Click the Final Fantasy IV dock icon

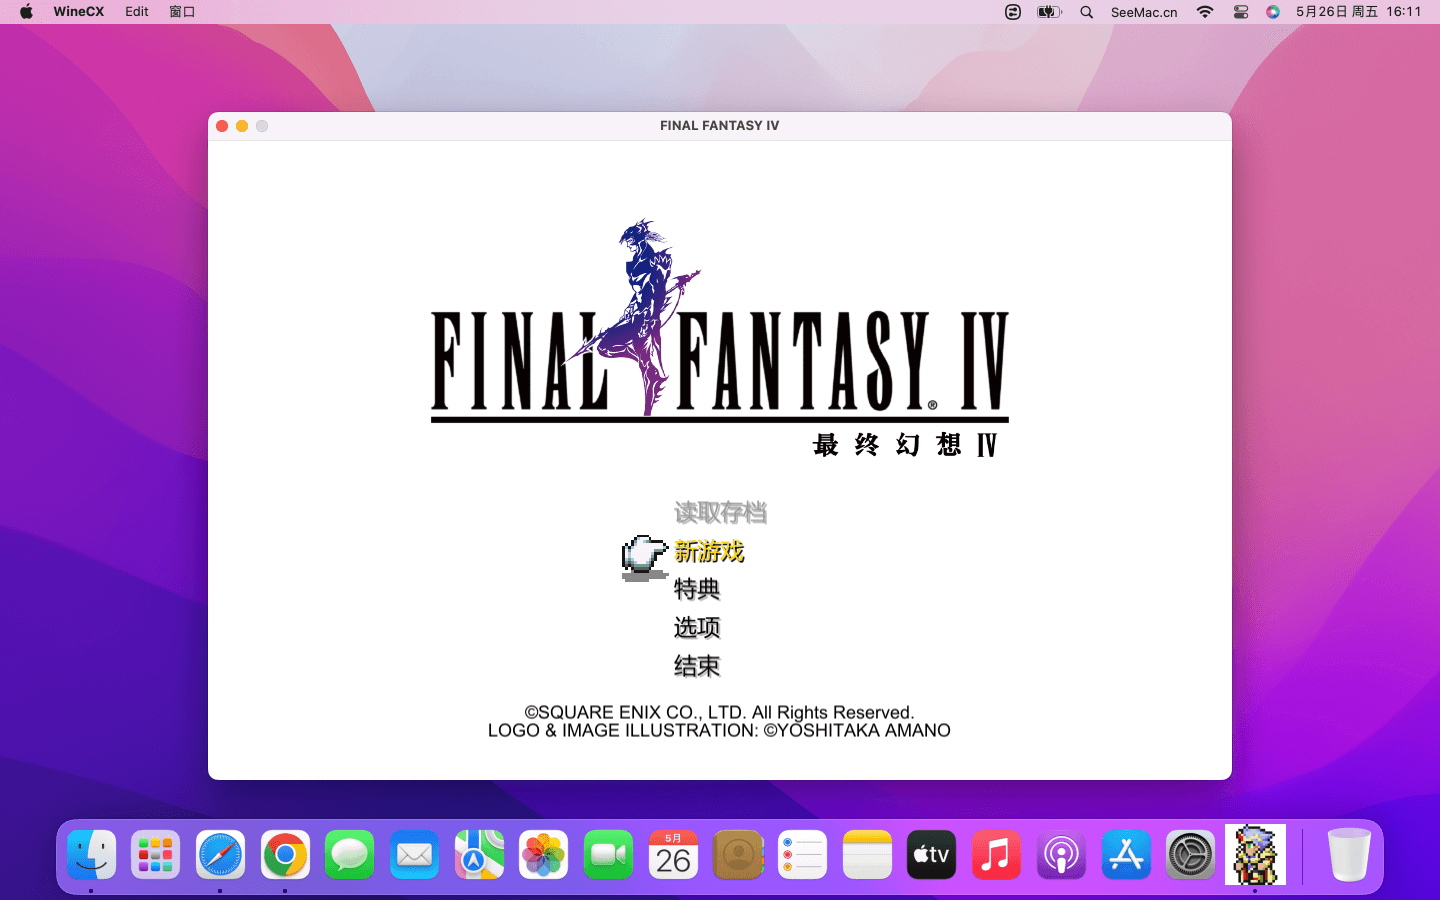(x=1255, y=855)
